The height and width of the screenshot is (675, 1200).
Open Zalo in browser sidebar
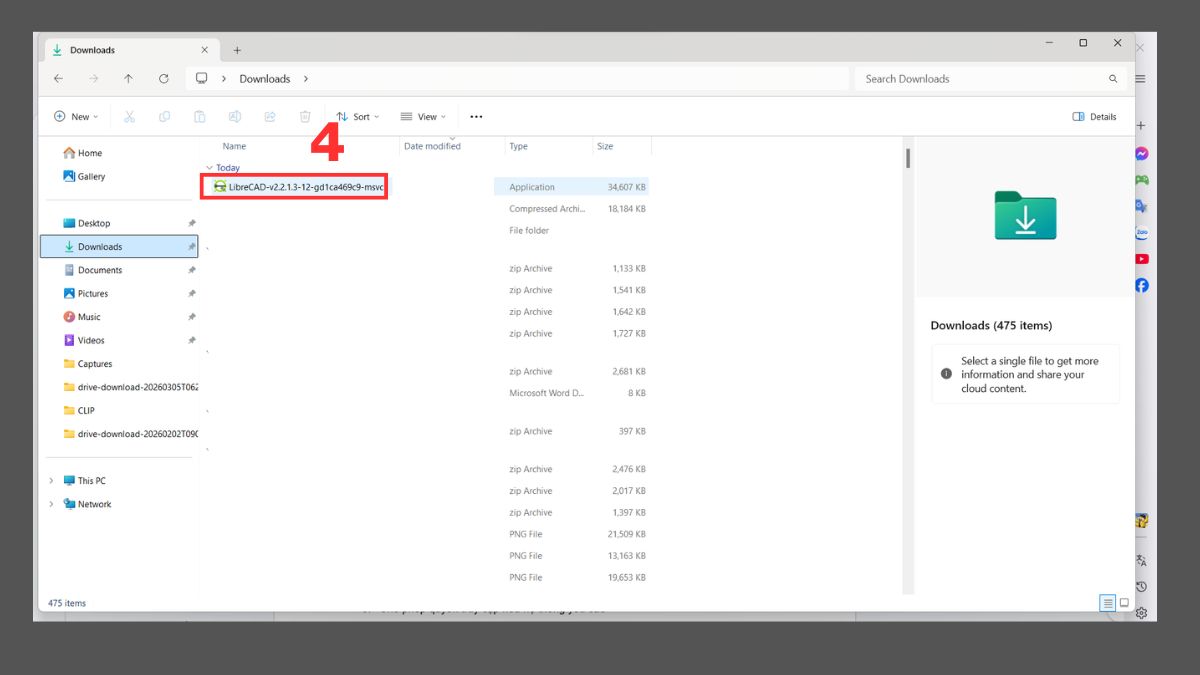tap(1142, 232)
